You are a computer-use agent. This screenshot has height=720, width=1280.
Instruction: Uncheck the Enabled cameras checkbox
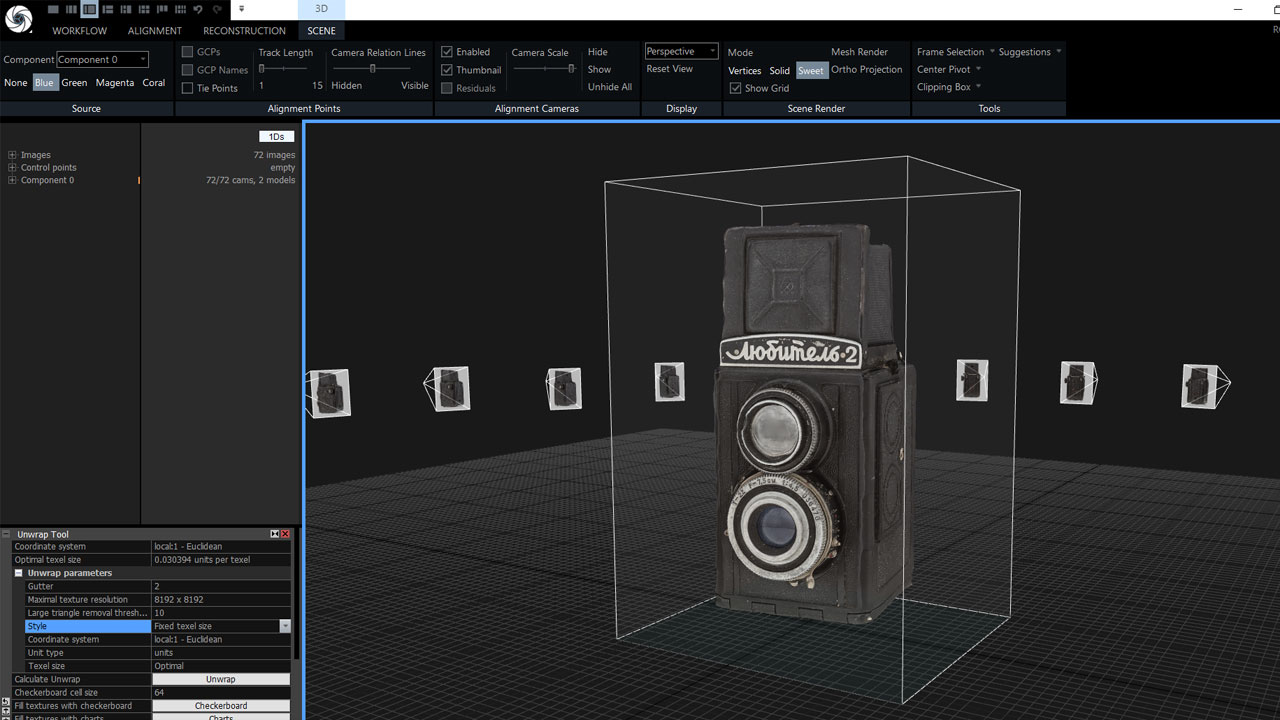pyautogui.click(x=447, y=52)
